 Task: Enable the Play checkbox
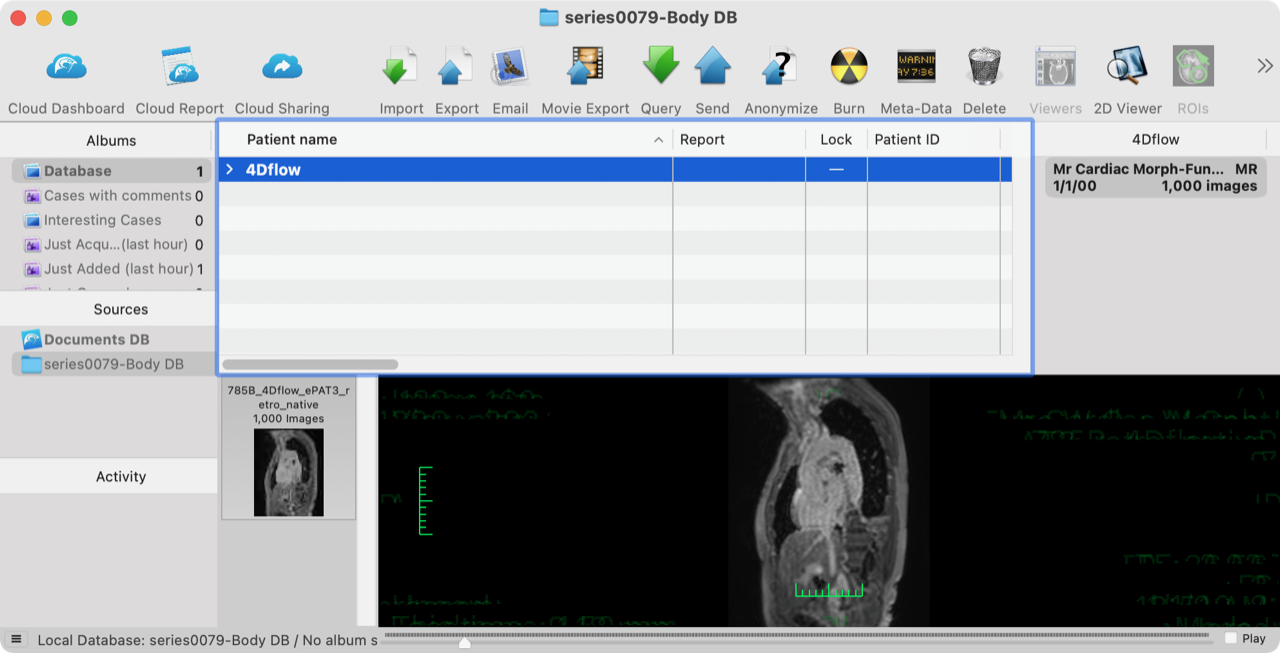tap(1230, 638)
